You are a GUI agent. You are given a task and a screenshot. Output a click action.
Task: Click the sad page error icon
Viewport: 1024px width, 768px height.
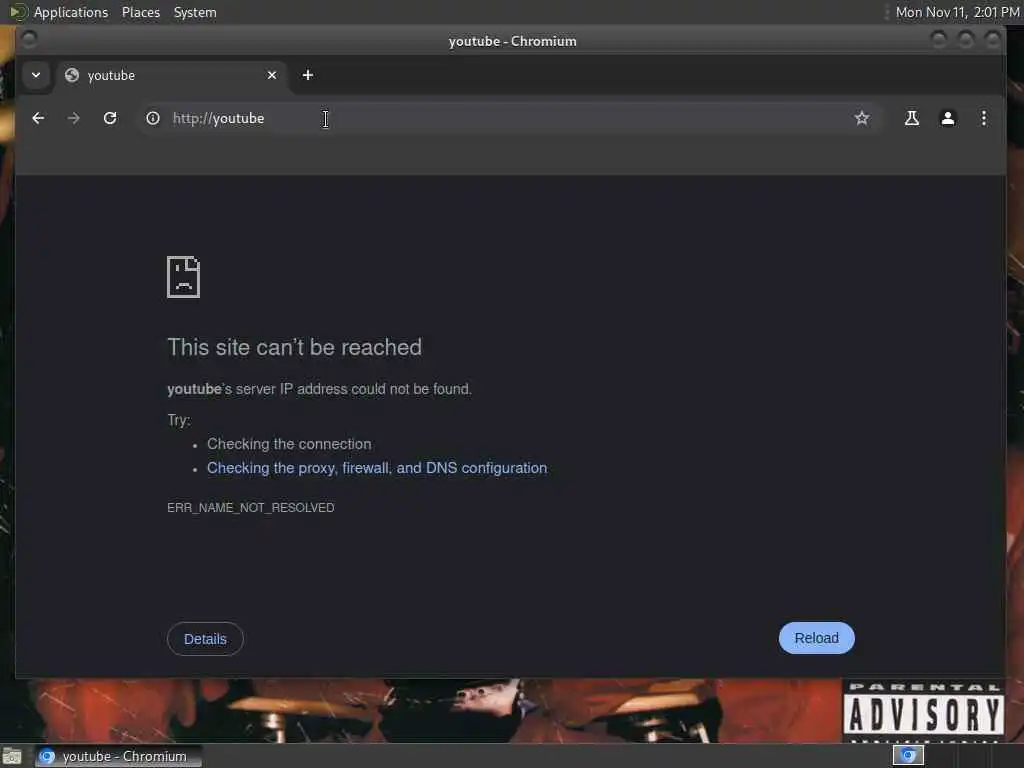click(184, 277)
